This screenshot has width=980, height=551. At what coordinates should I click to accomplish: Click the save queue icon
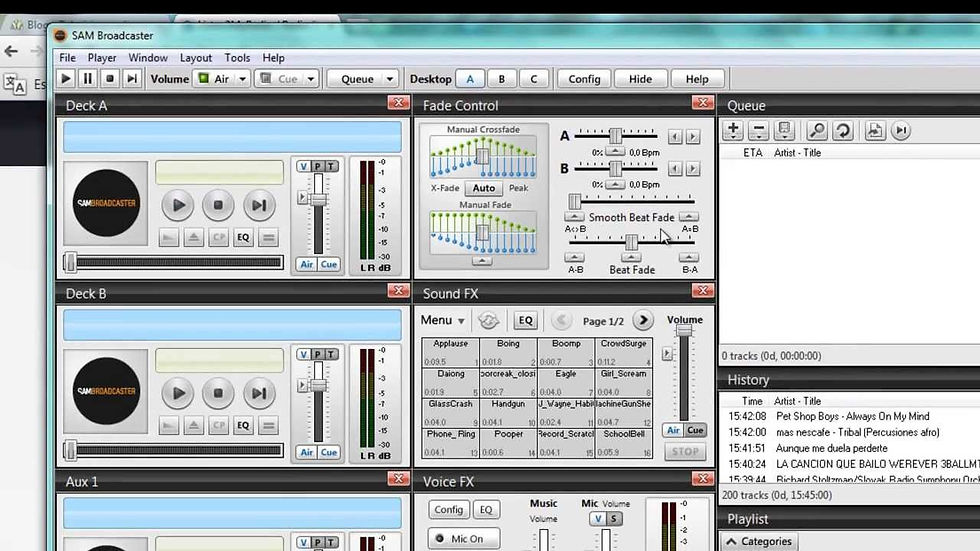784,131
